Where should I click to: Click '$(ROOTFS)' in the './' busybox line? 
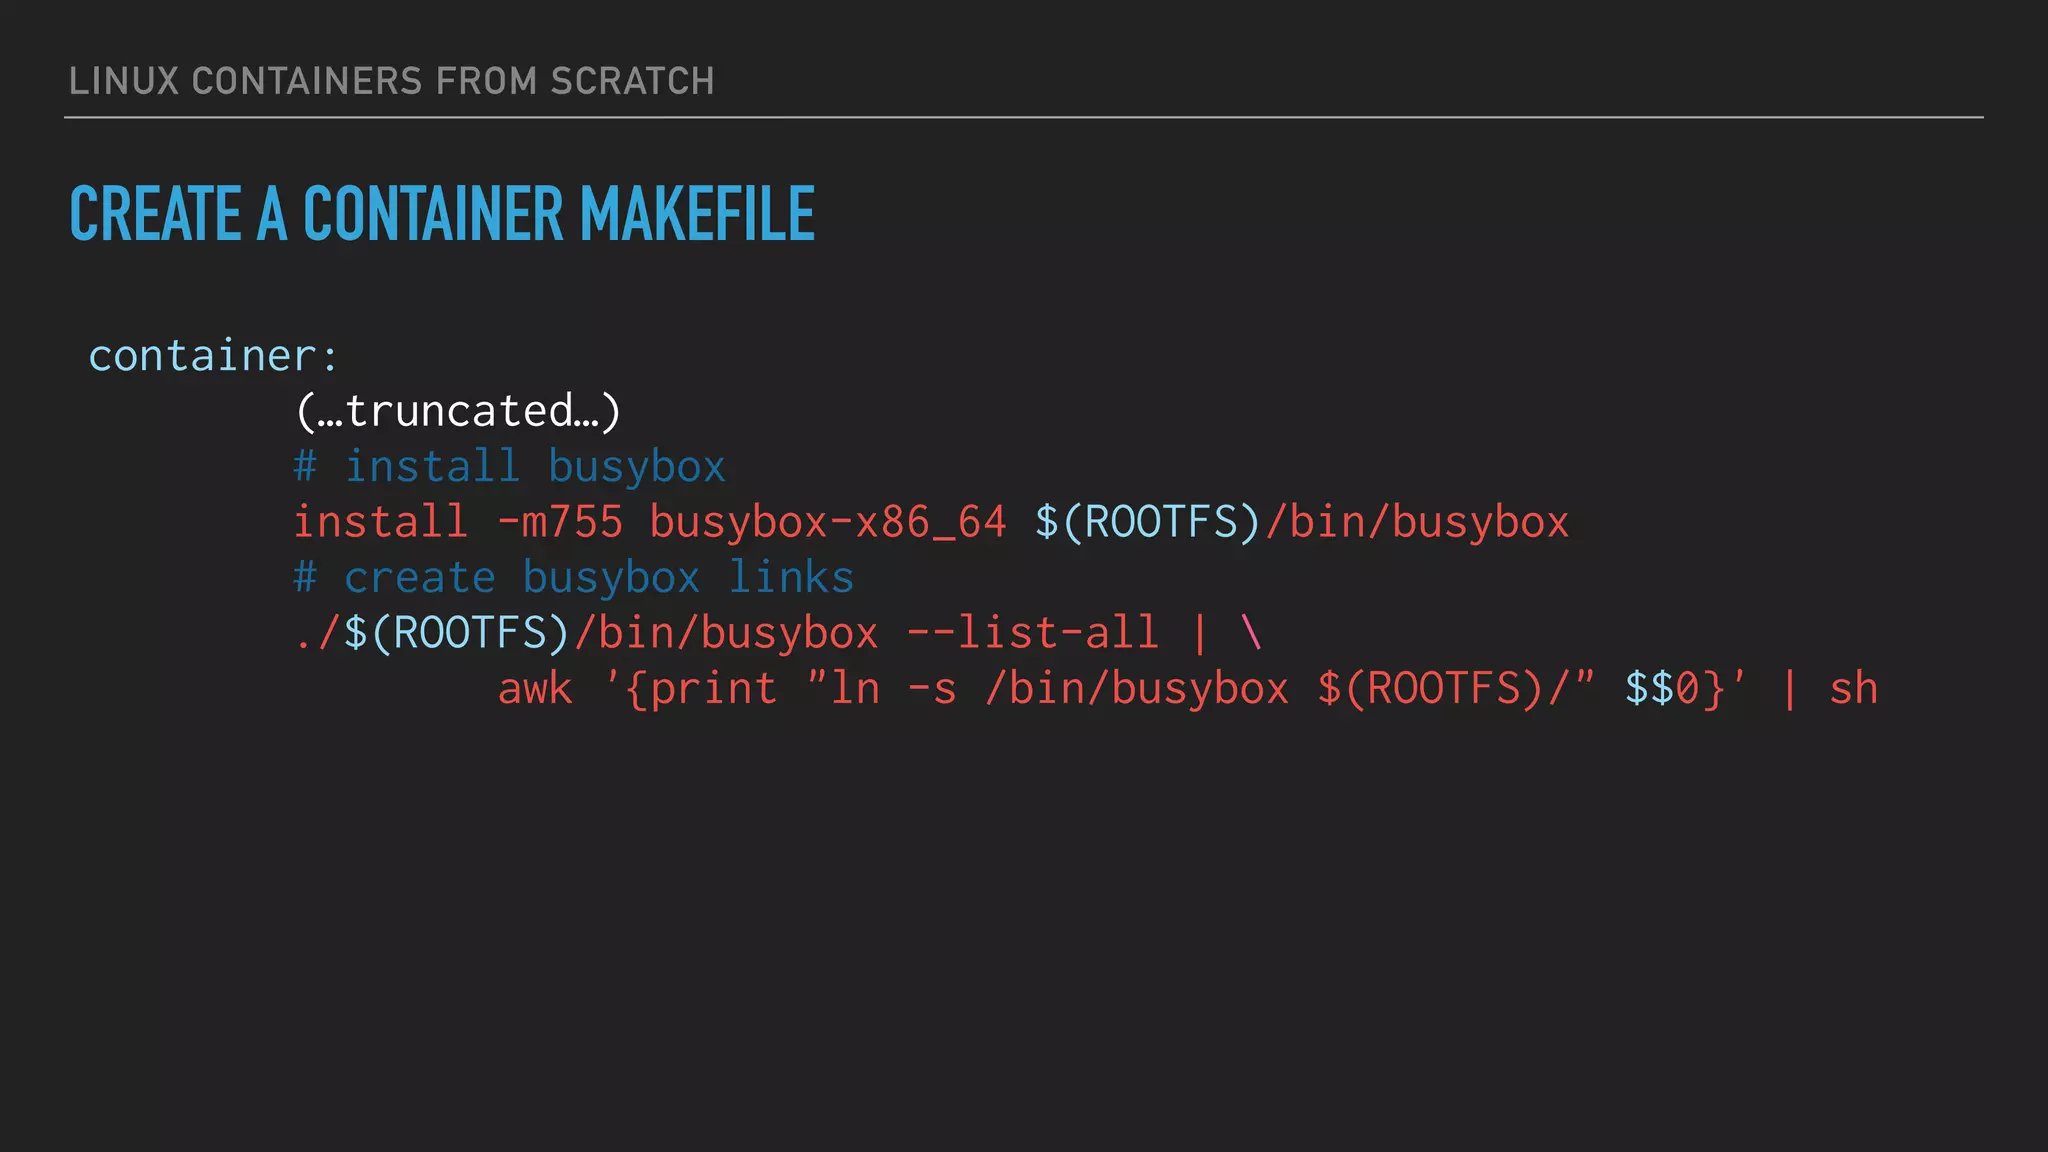tap(456, 633)
